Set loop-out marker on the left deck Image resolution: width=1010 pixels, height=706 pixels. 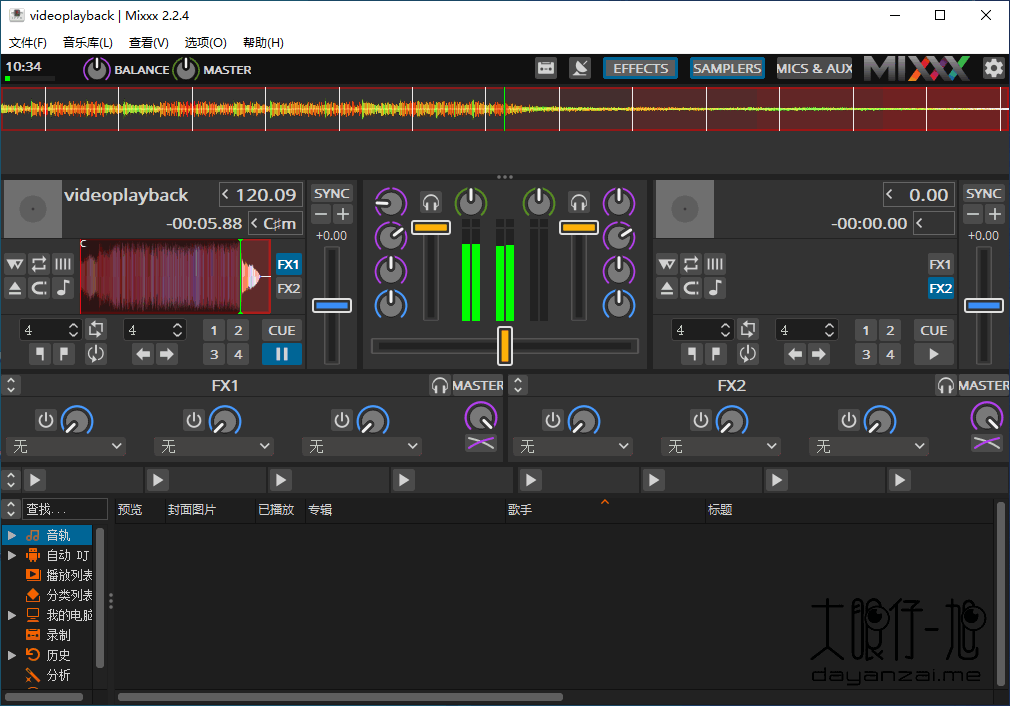(x=63, y=354)
